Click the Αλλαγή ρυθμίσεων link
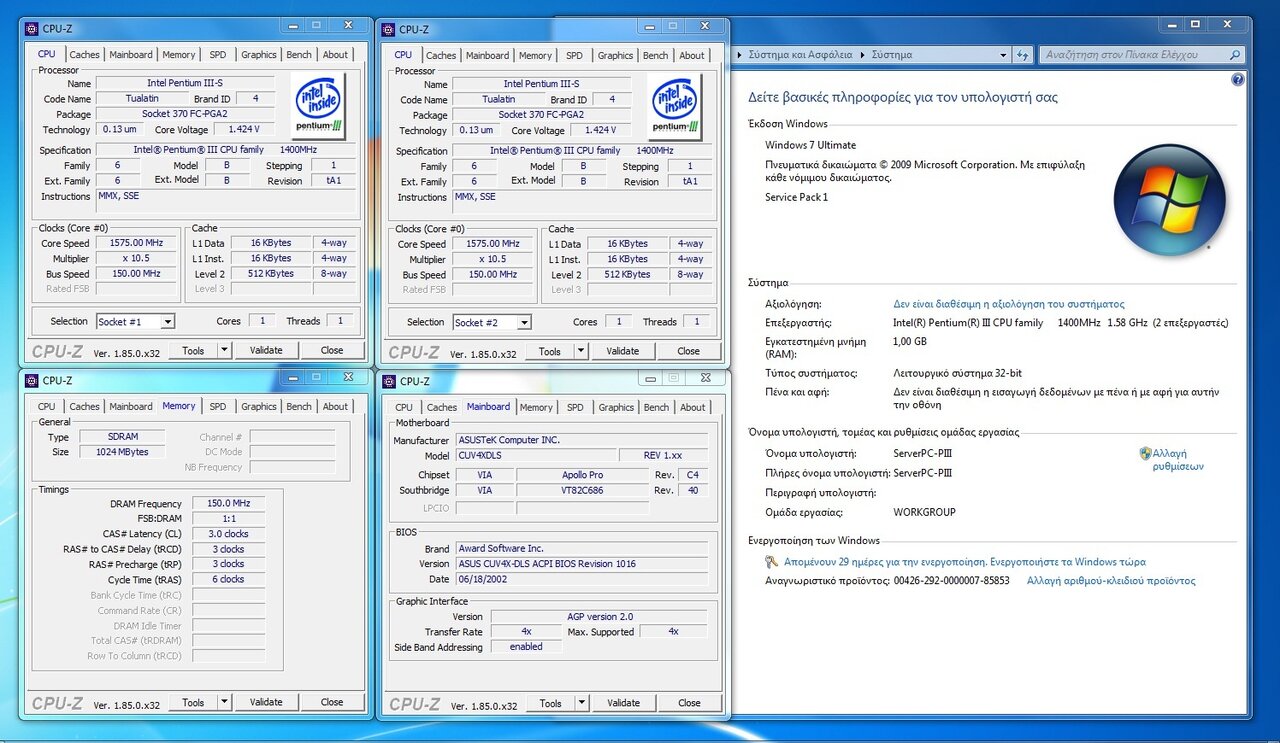The width and height of the screenshot is (1280, 743). pos(1178,460)
